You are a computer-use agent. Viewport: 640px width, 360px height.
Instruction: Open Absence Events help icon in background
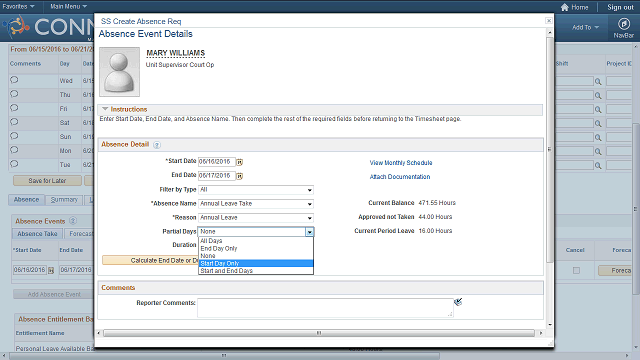click(x=73, y=221)
